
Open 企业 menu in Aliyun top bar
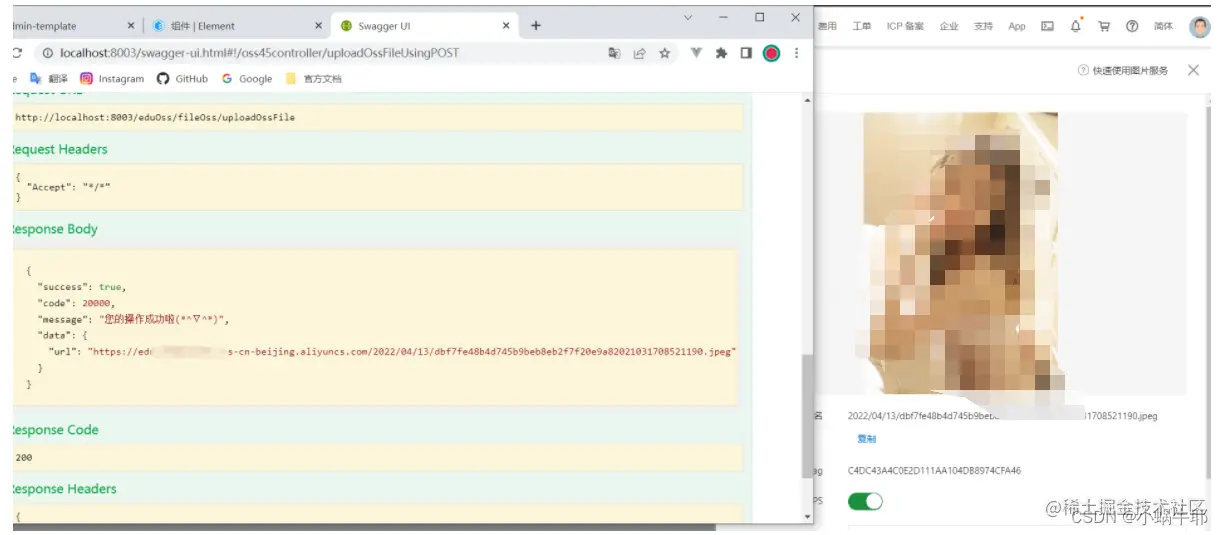tap(949, 26)
